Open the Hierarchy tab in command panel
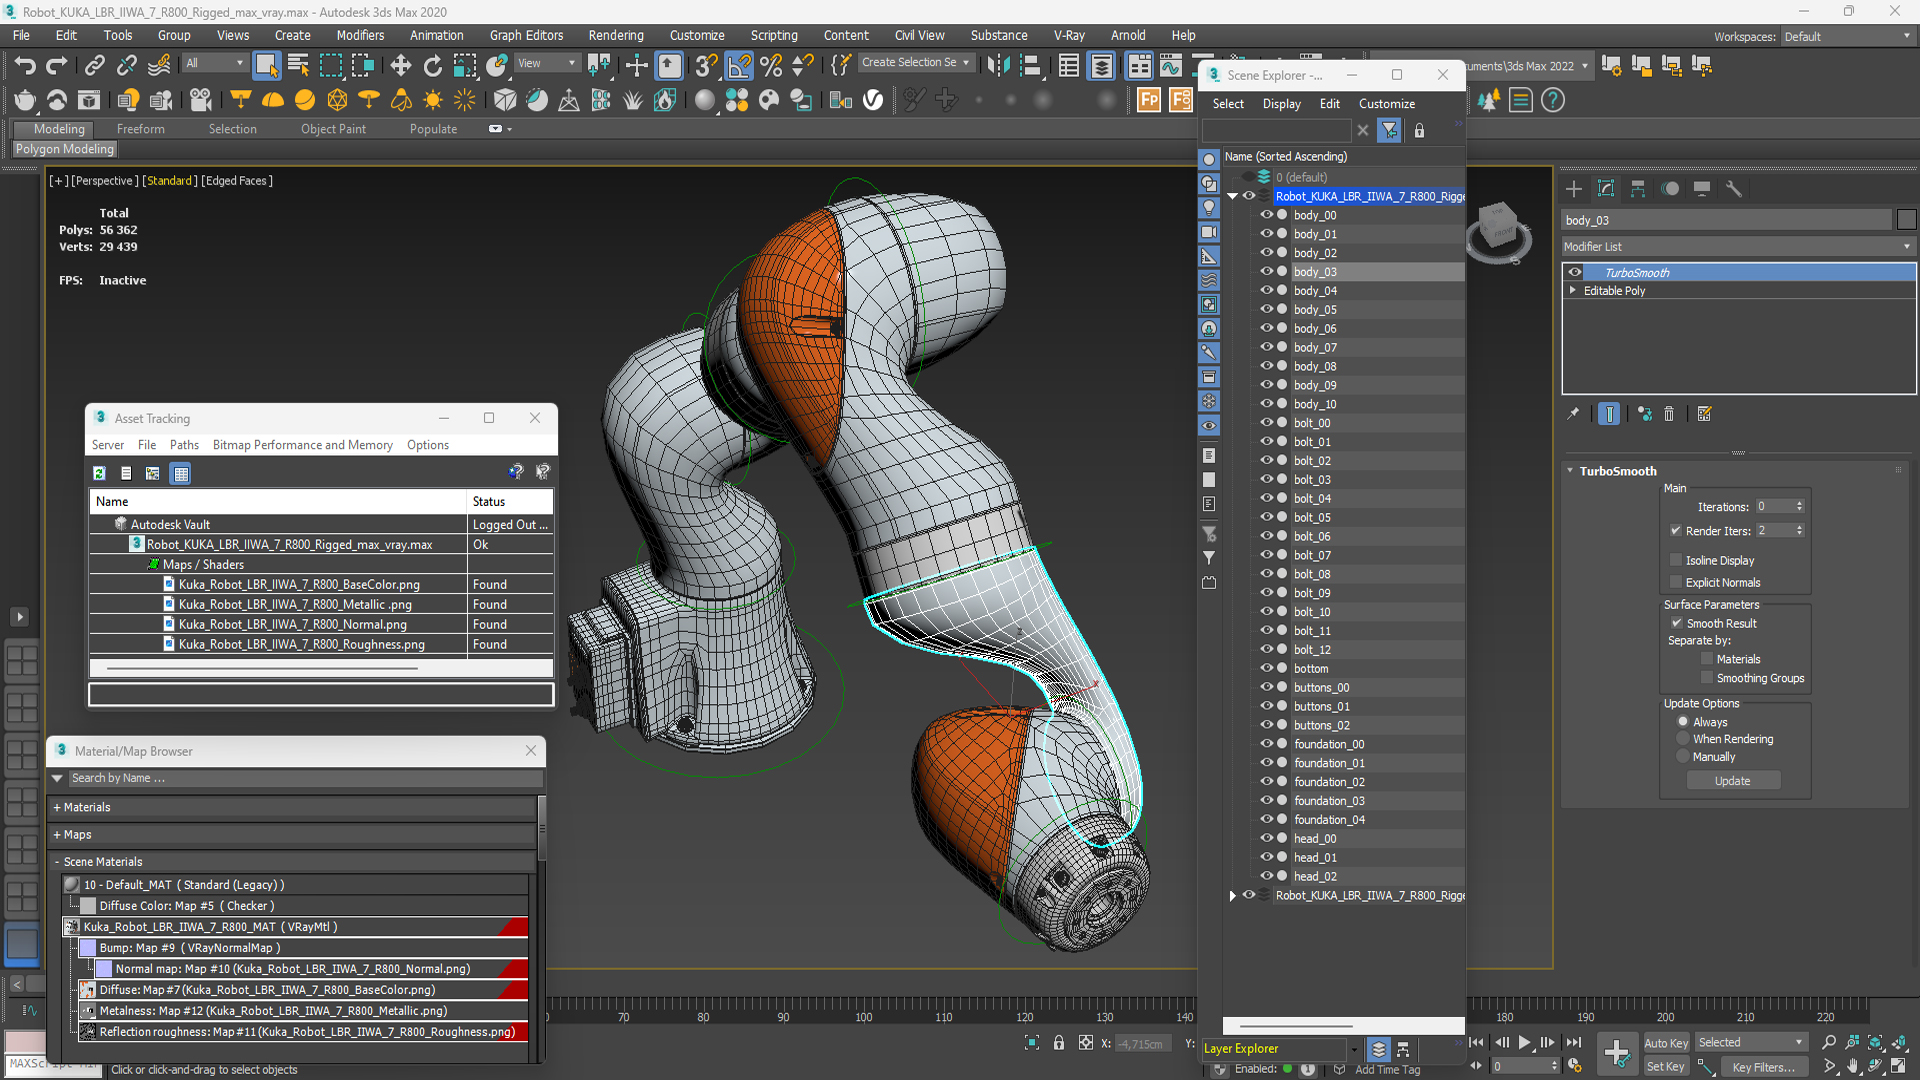 point(1638,188)
